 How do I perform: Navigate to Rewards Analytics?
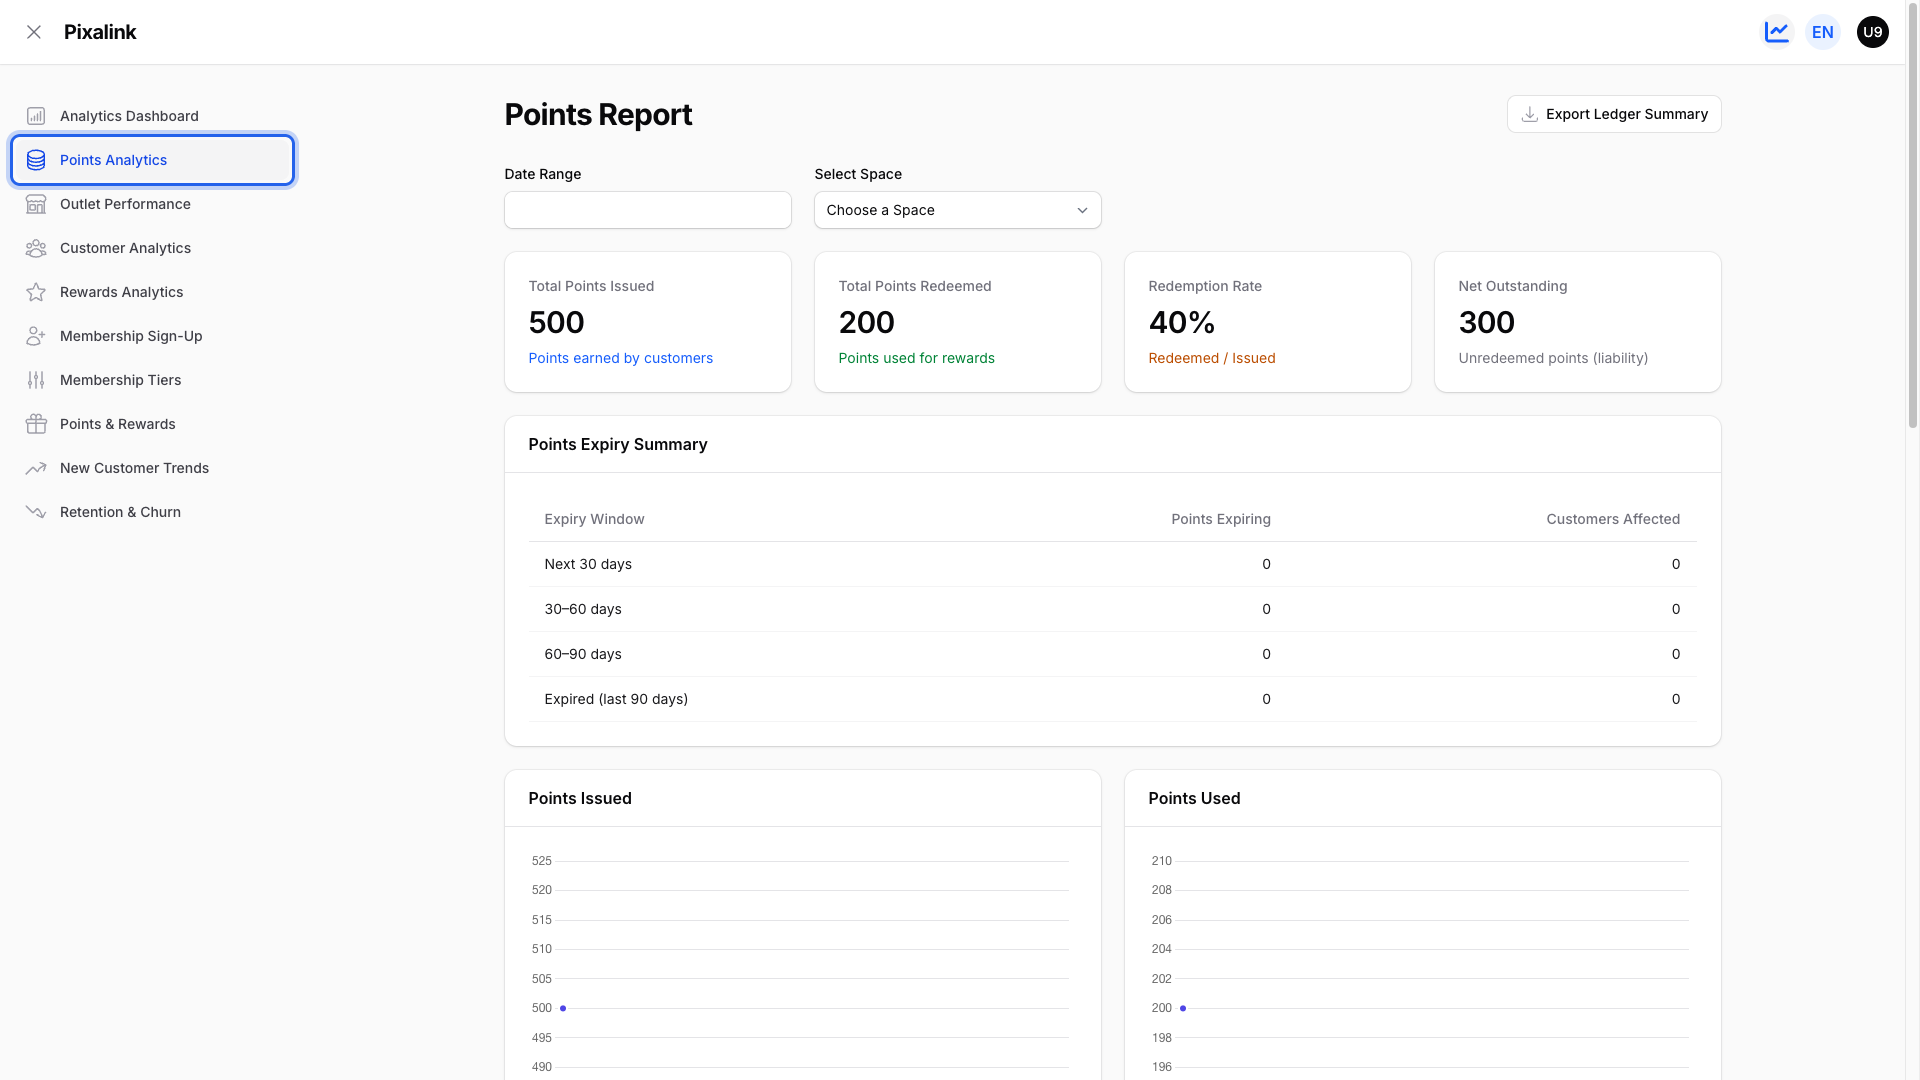[152, 292]
